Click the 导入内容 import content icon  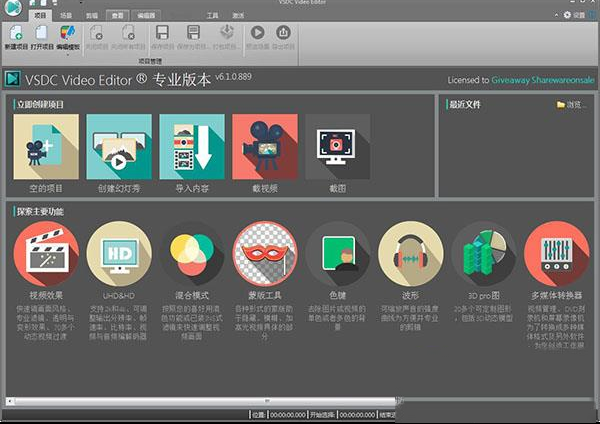coord(192,146)
